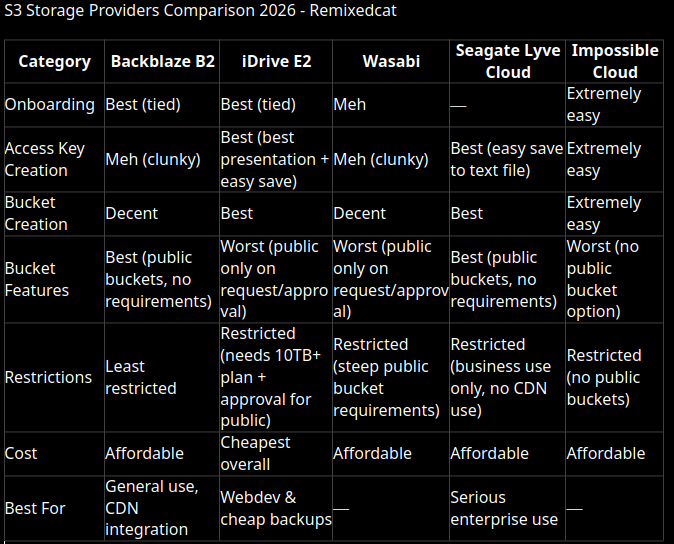Select the Onboarding row label
The height and width of the screenshot is (544, 674).
pyautogui.click(x=49, y=104)
